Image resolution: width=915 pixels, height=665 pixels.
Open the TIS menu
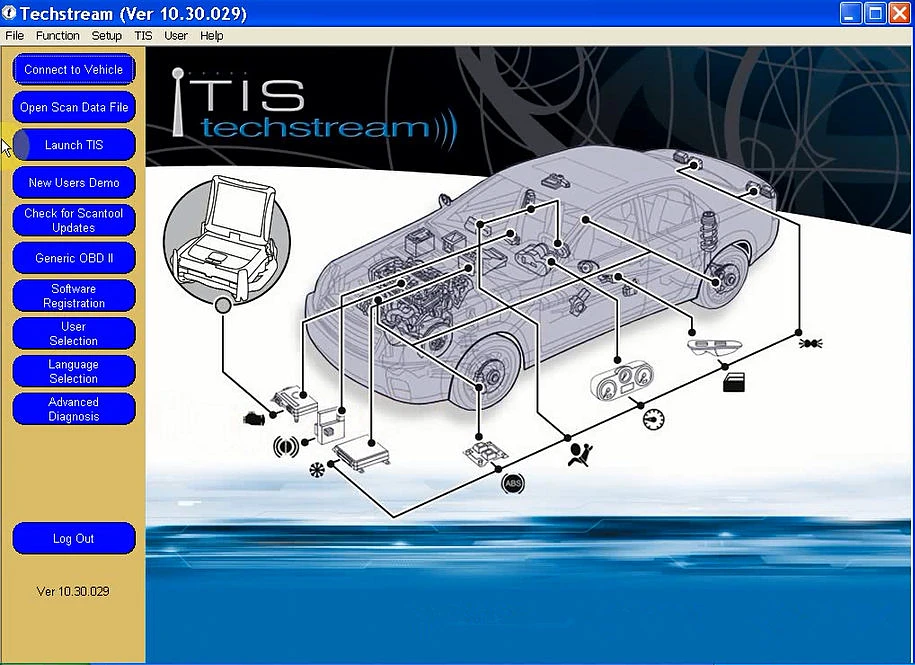click(143, 36)
